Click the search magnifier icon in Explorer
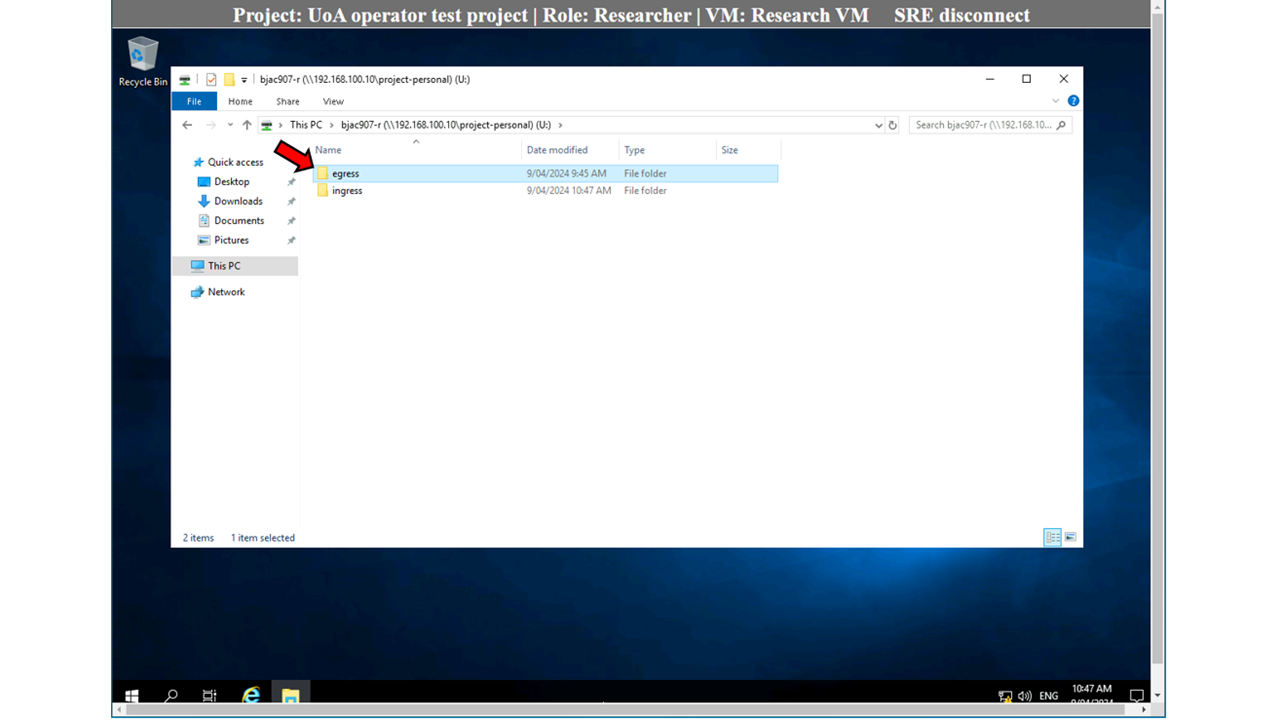The image size is (1280, 720). [1061, 125]
